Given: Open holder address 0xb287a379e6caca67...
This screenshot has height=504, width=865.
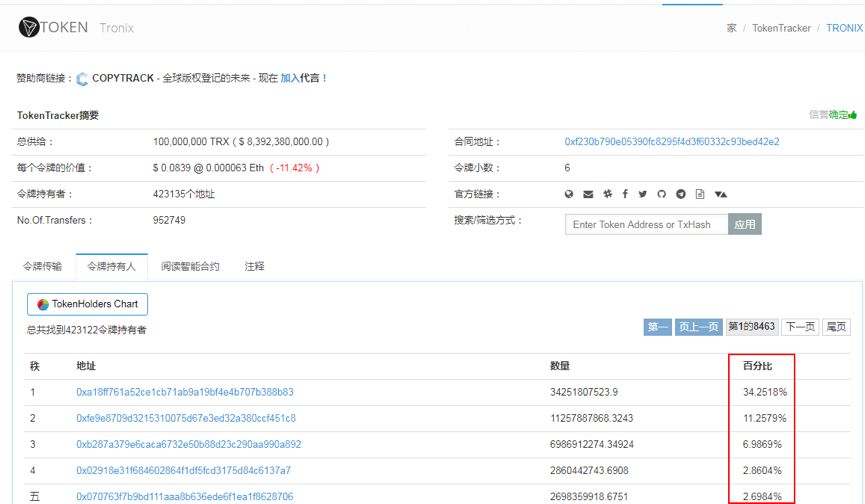Looking at the screenshot, I should coord(189,444).
